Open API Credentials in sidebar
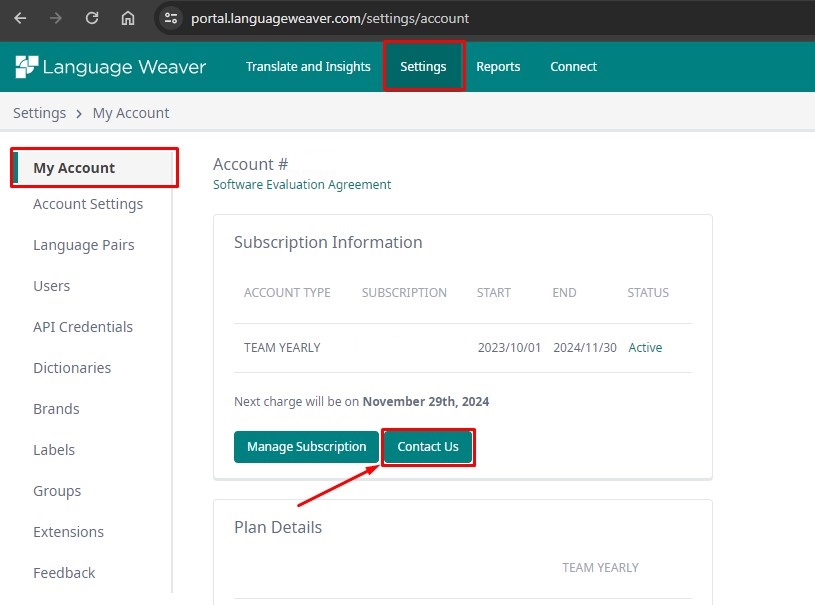The image size is (815, 605). 83,327
